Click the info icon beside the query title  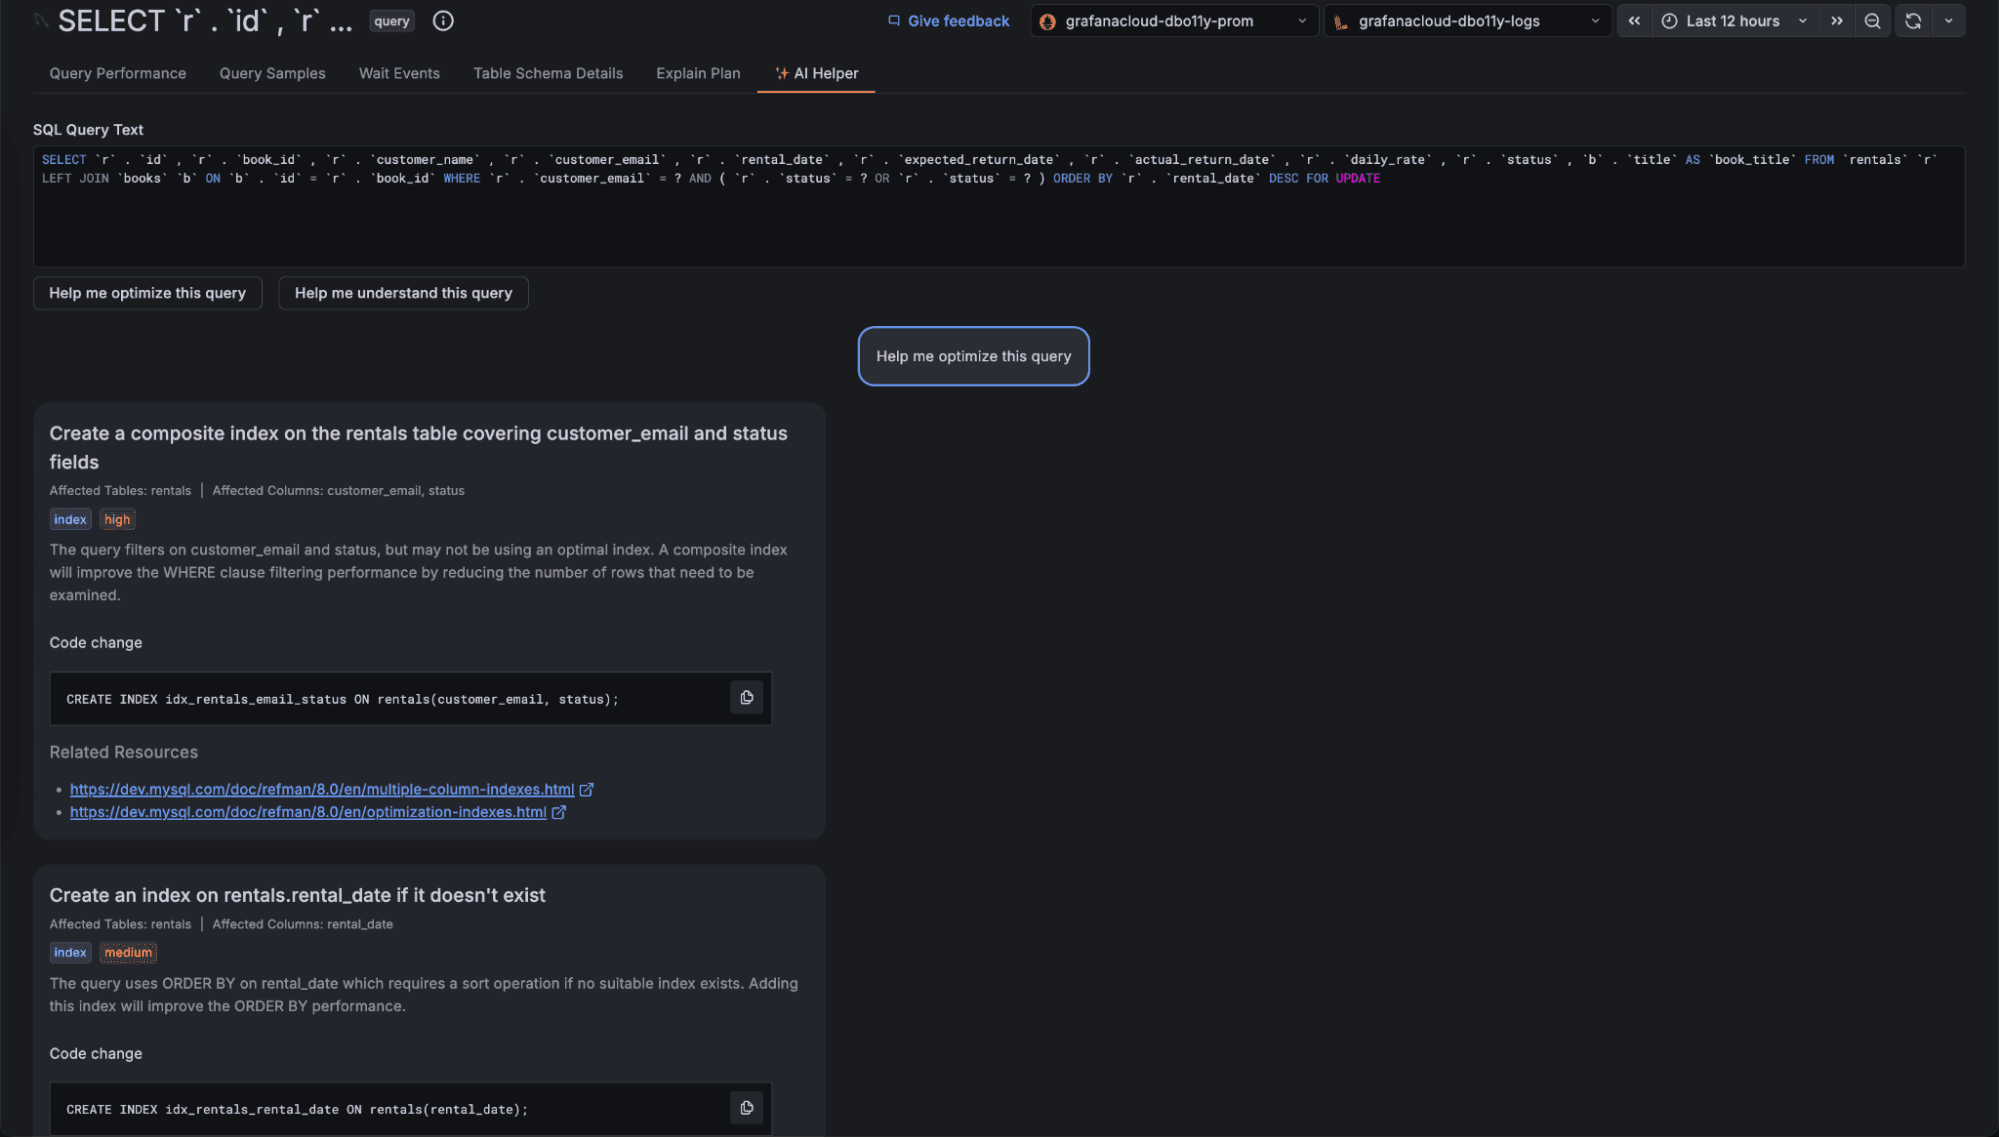(442, 20)
